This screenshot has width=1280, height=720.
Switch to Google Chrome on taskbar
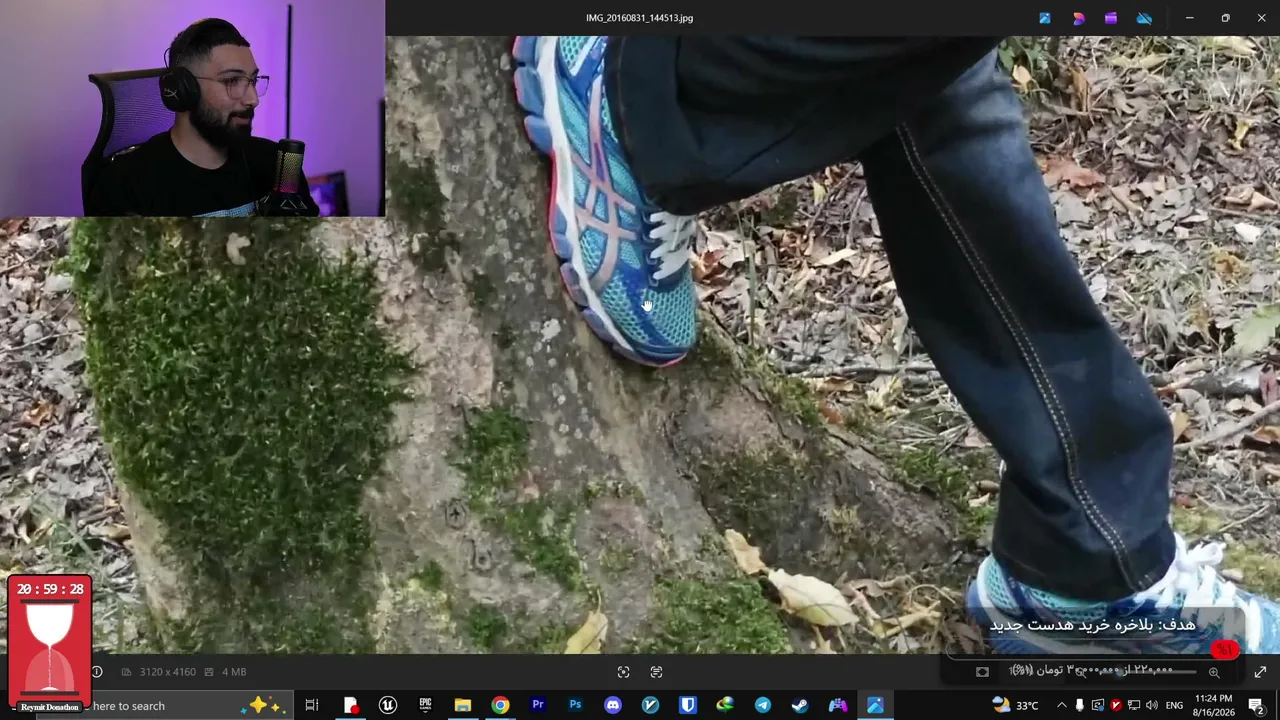500,706
